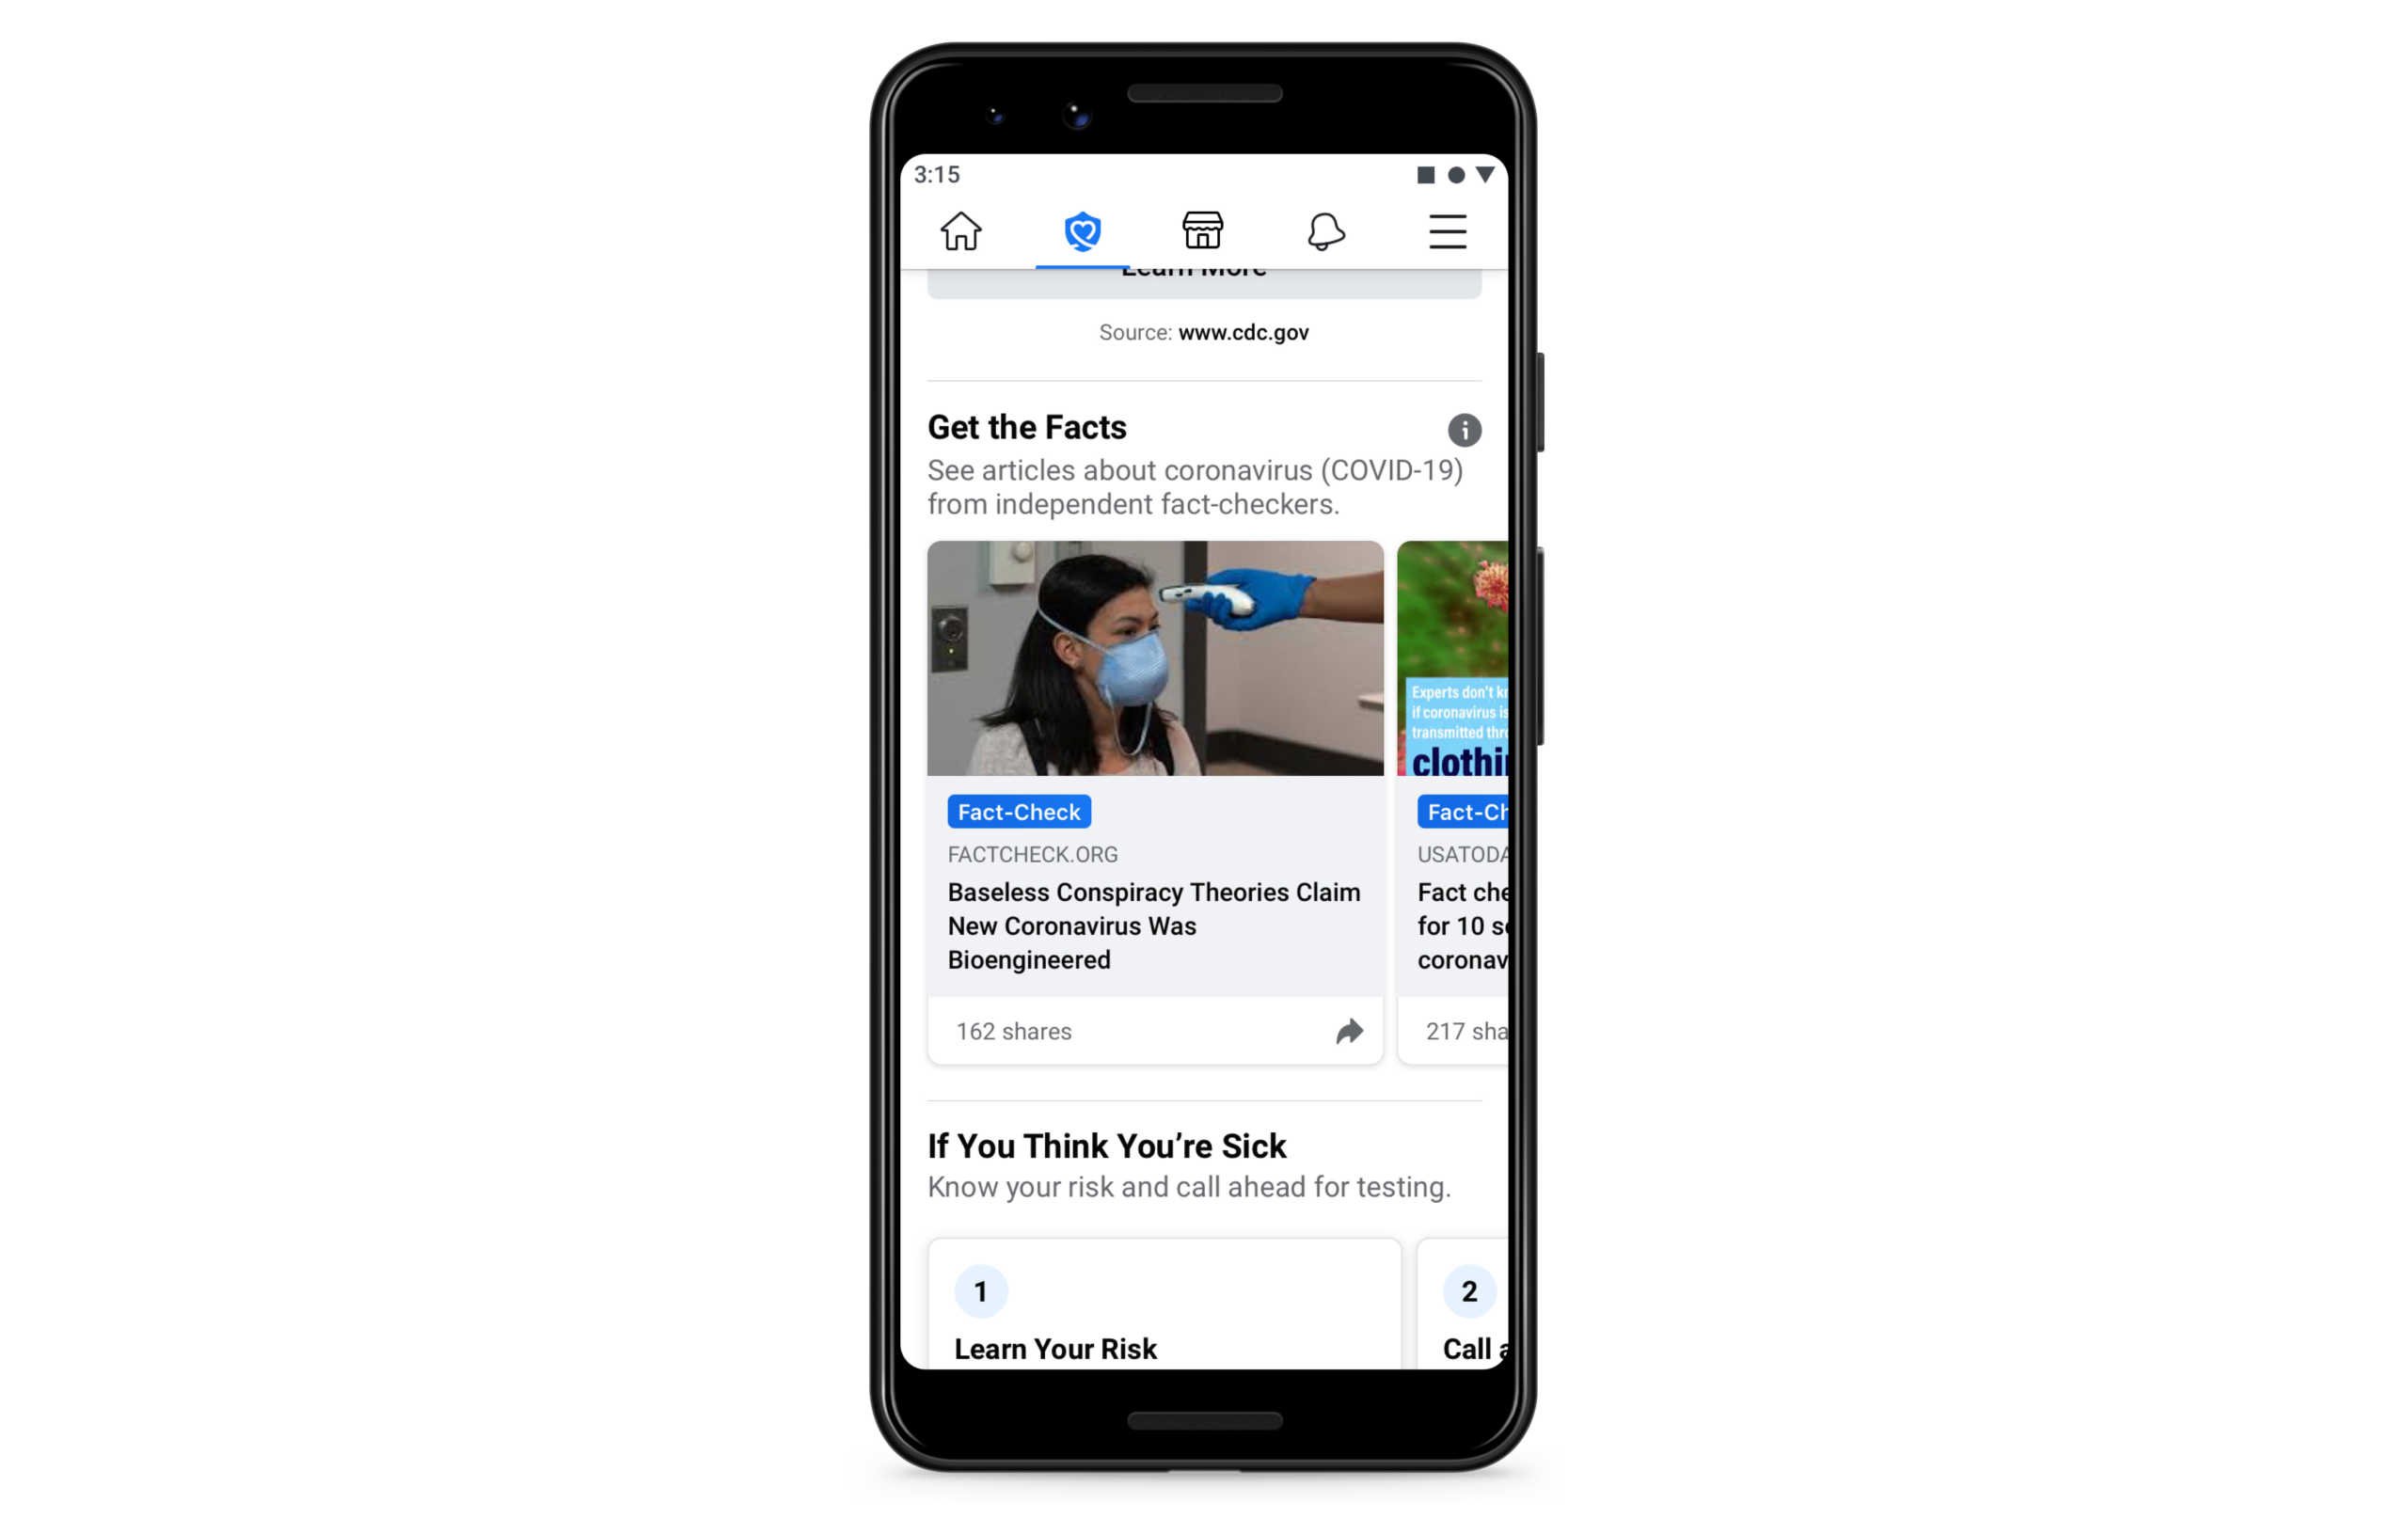Image resolution: width=2408 pixels, height=1518 pixels.
Task: Tap the share arrow on the second fact-check card
Action: click(x=1348, y=1030)
